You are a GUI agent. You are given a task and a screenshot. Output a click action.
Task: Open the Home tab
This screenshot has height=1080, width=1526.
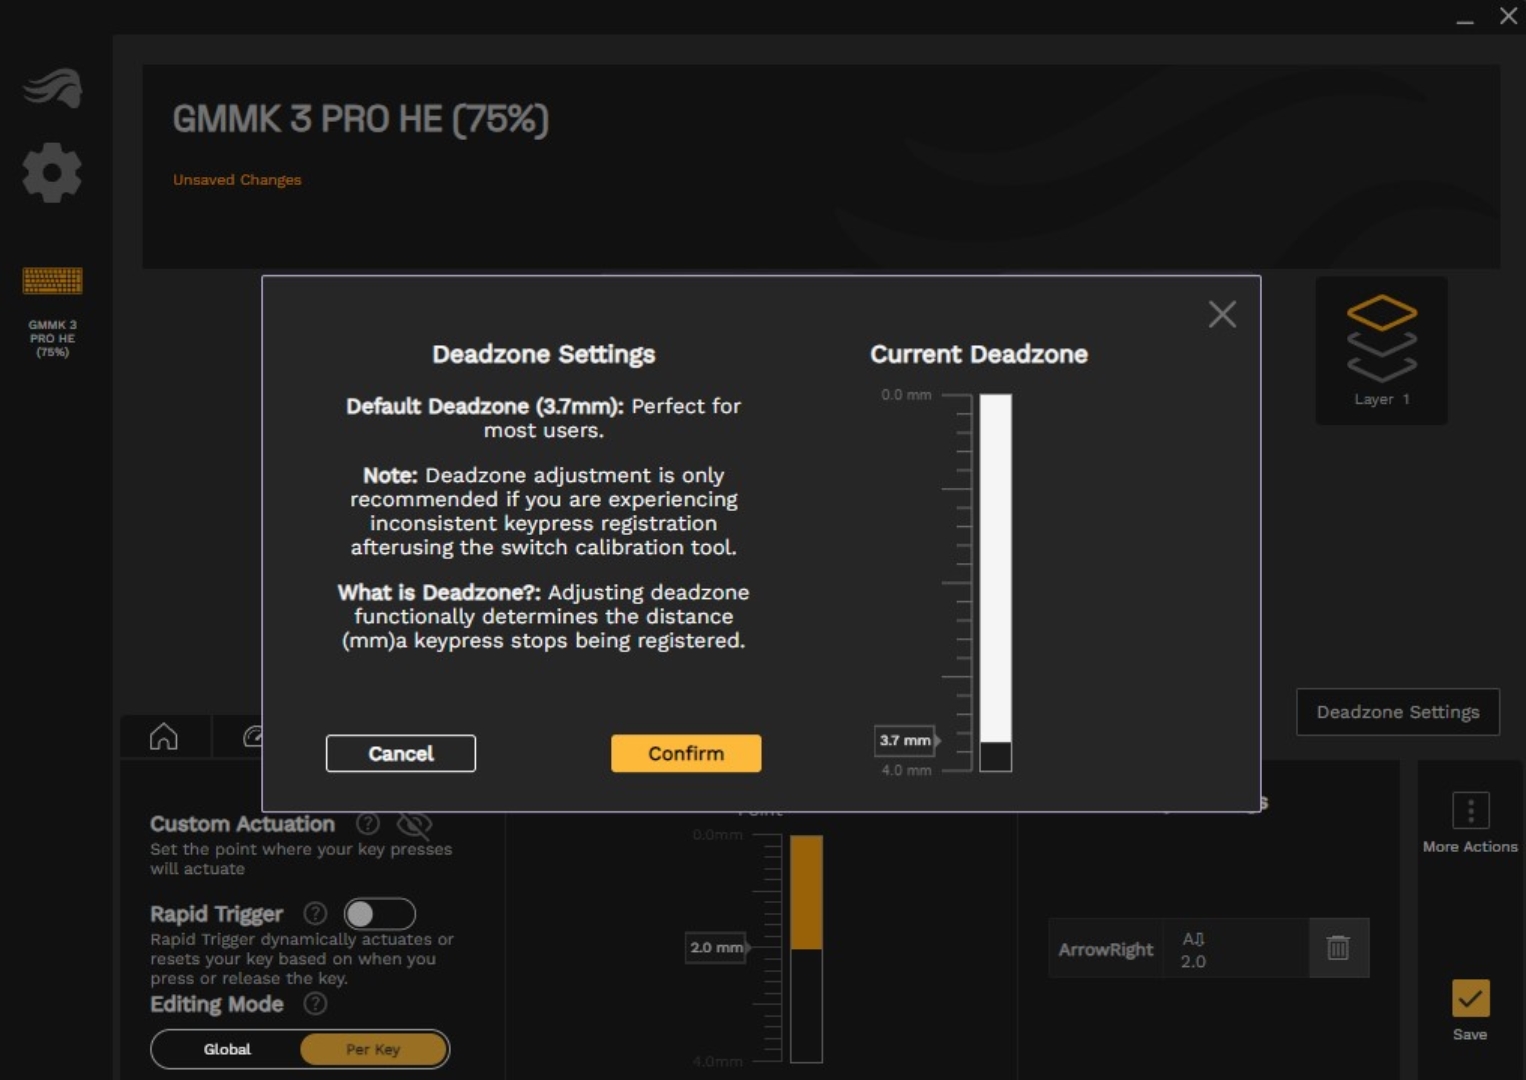coord(164,738)
